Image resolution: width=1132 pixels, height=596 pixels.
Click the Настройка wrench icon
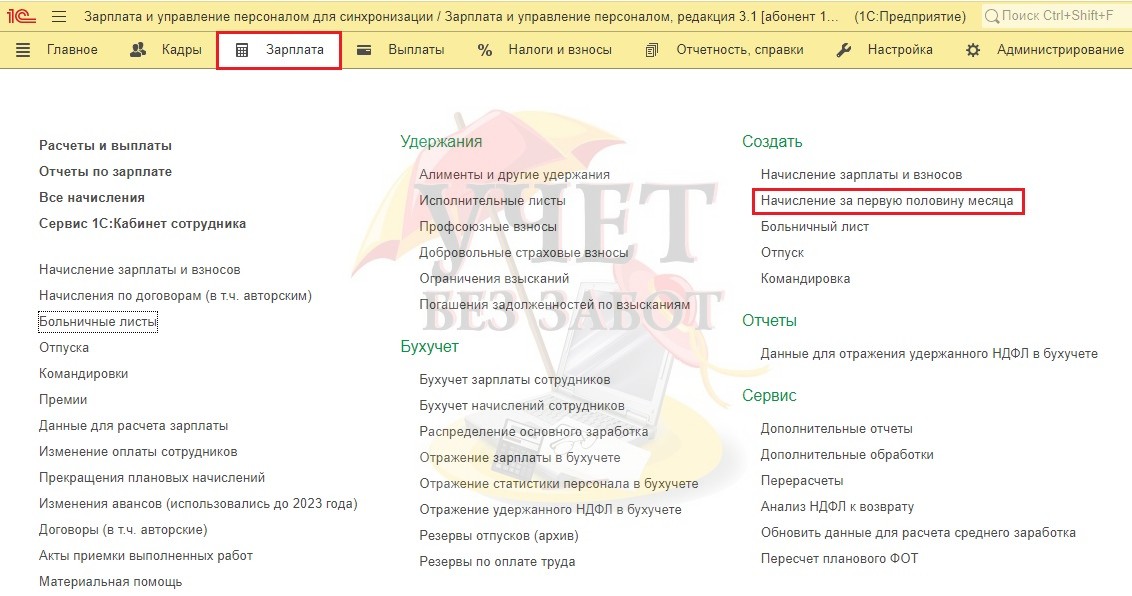click(x=843, y=50)
